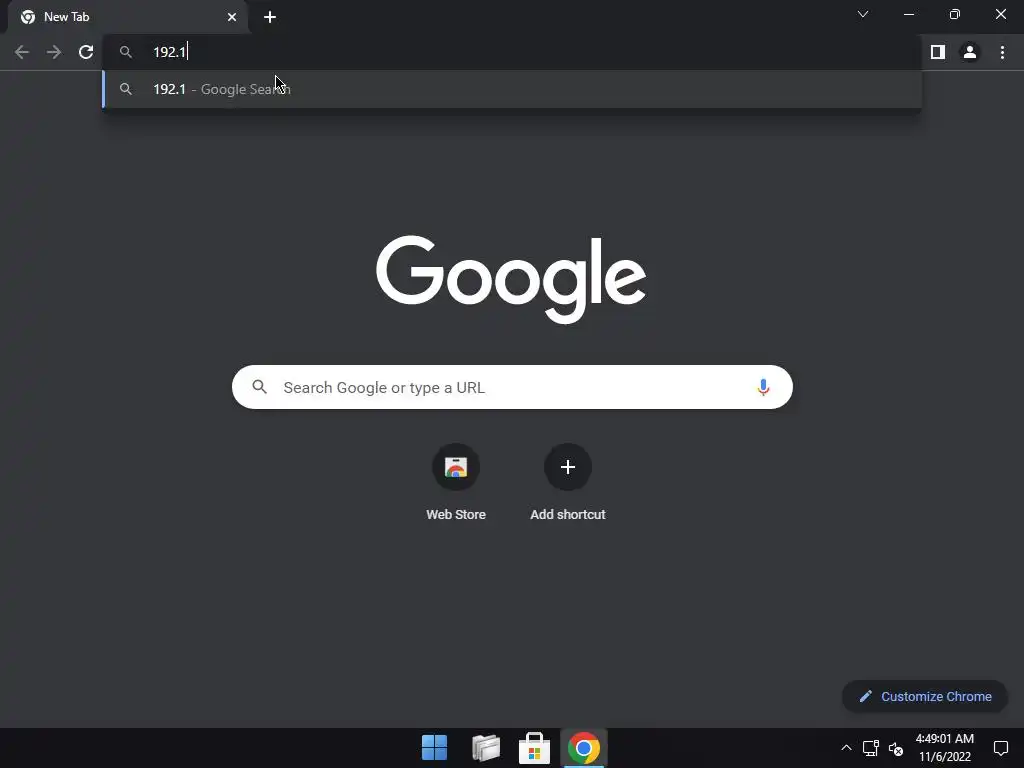1024x768 pixels.
Task: Click the browser Back arrow
Action: click(x=22, y=52)
